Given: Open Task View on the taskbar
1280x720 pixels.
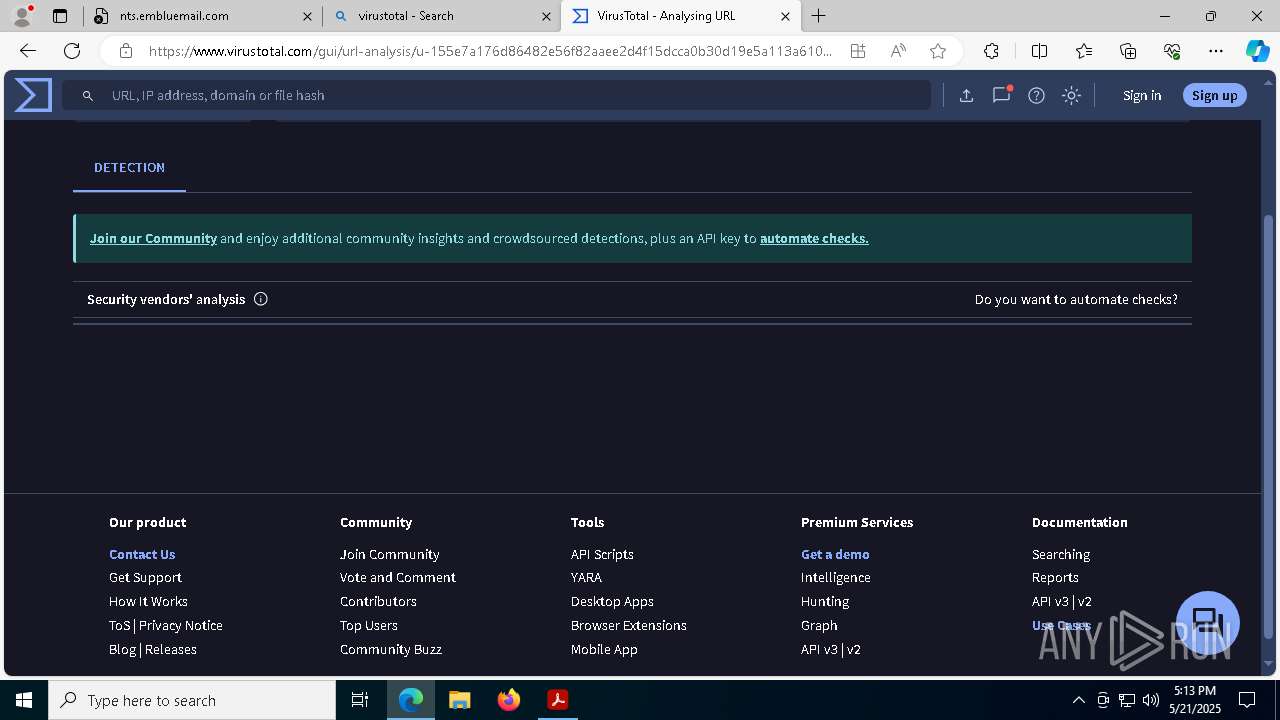Looking at the screenshot, I should 360,700.
